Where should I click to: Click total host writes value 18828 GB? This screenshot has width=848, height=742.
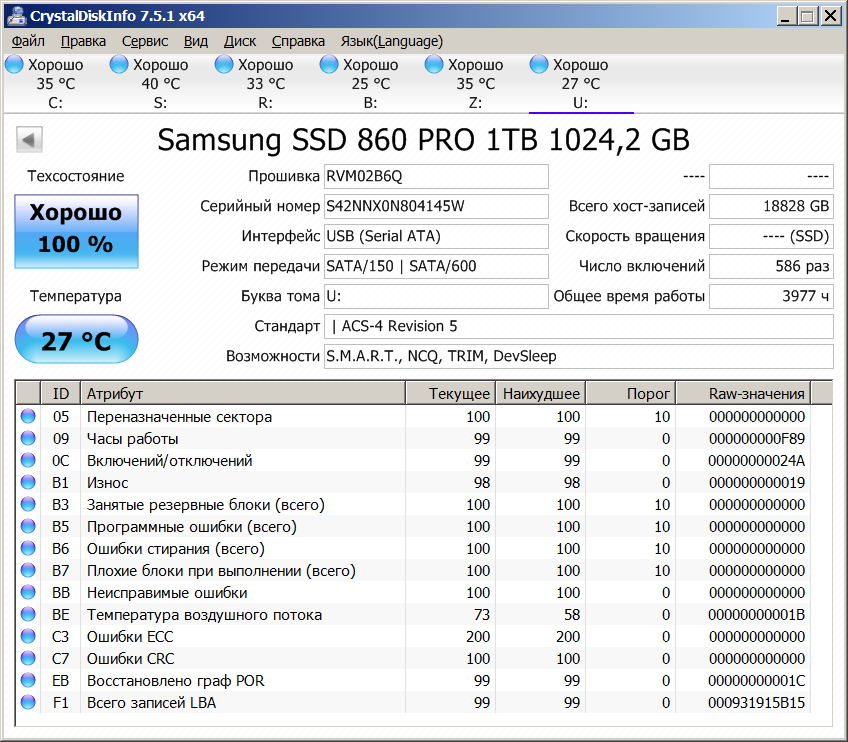(x=771, y=206)
